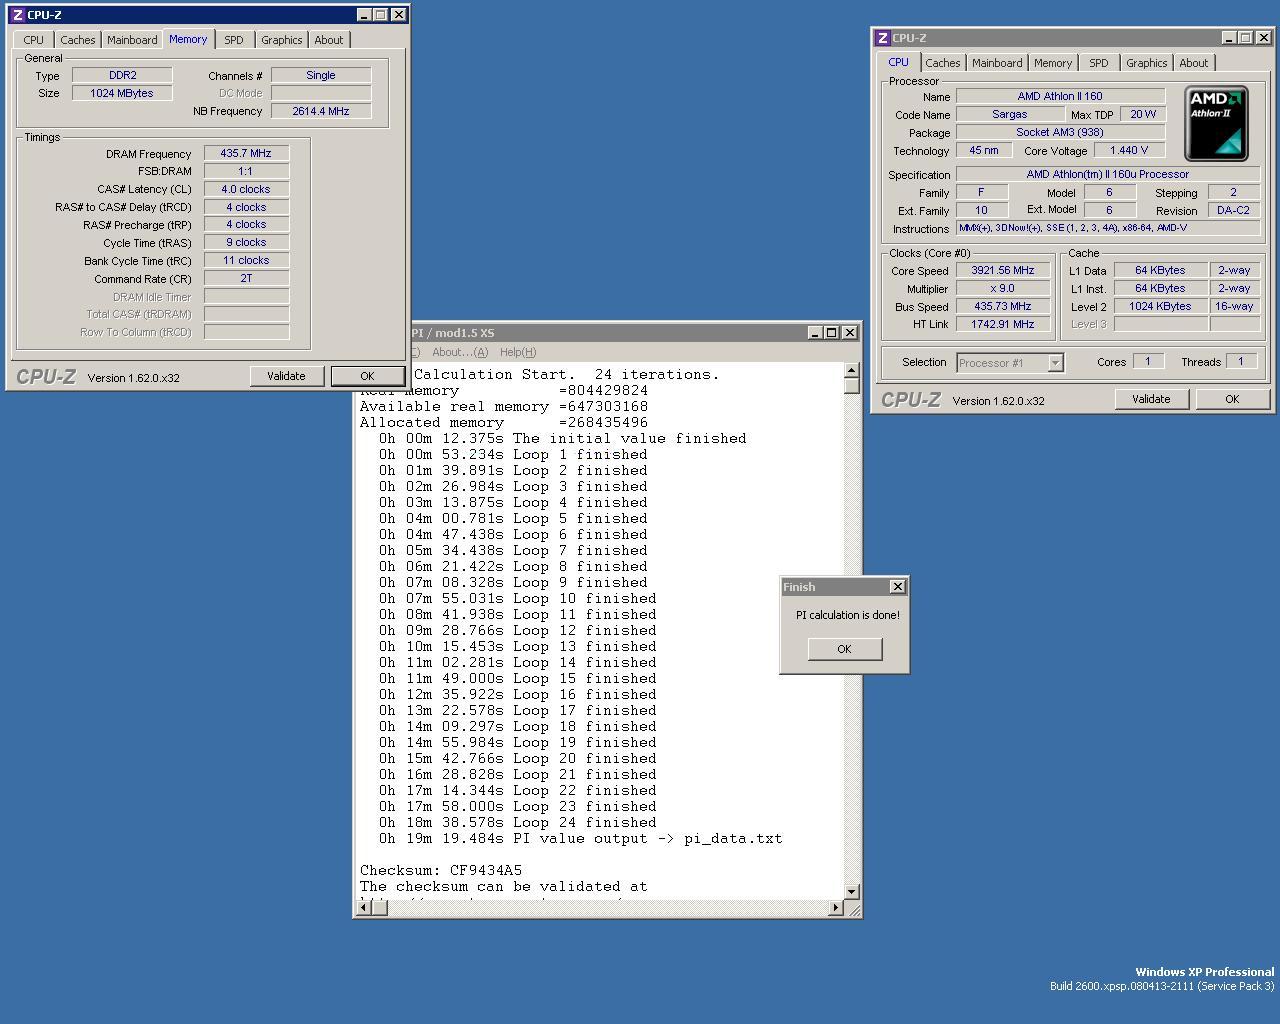Viewport: 1280px width, 1024px height.
Task: Click the processor Name field AMD Athlon II 160
Action: 1060,96
